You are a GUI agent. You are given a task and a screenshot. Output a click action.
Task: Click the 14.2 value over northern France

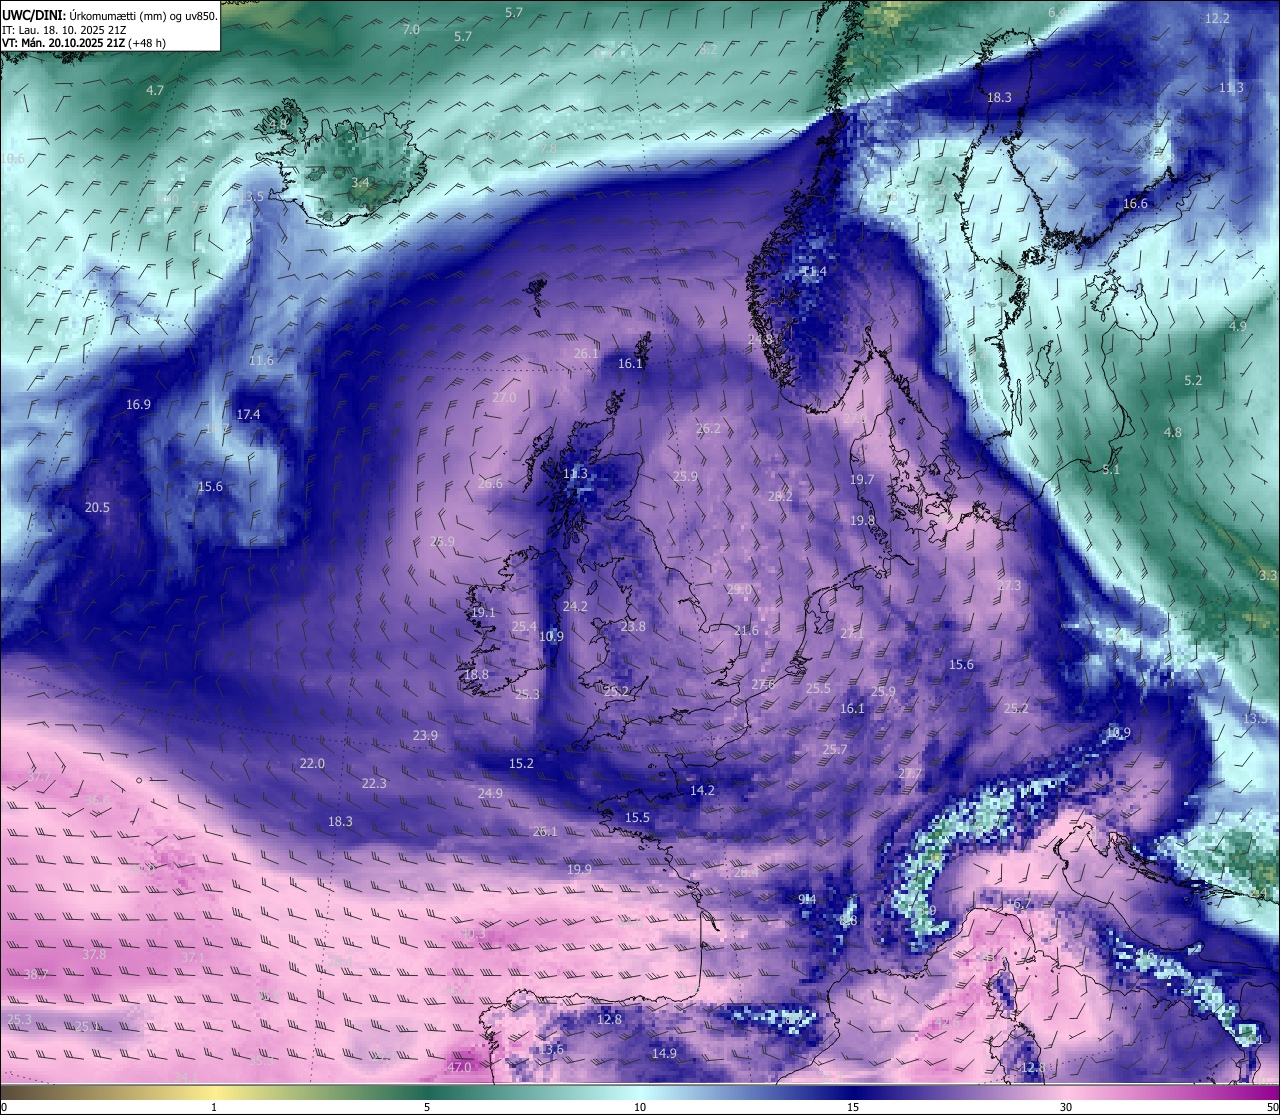[702, 790]
